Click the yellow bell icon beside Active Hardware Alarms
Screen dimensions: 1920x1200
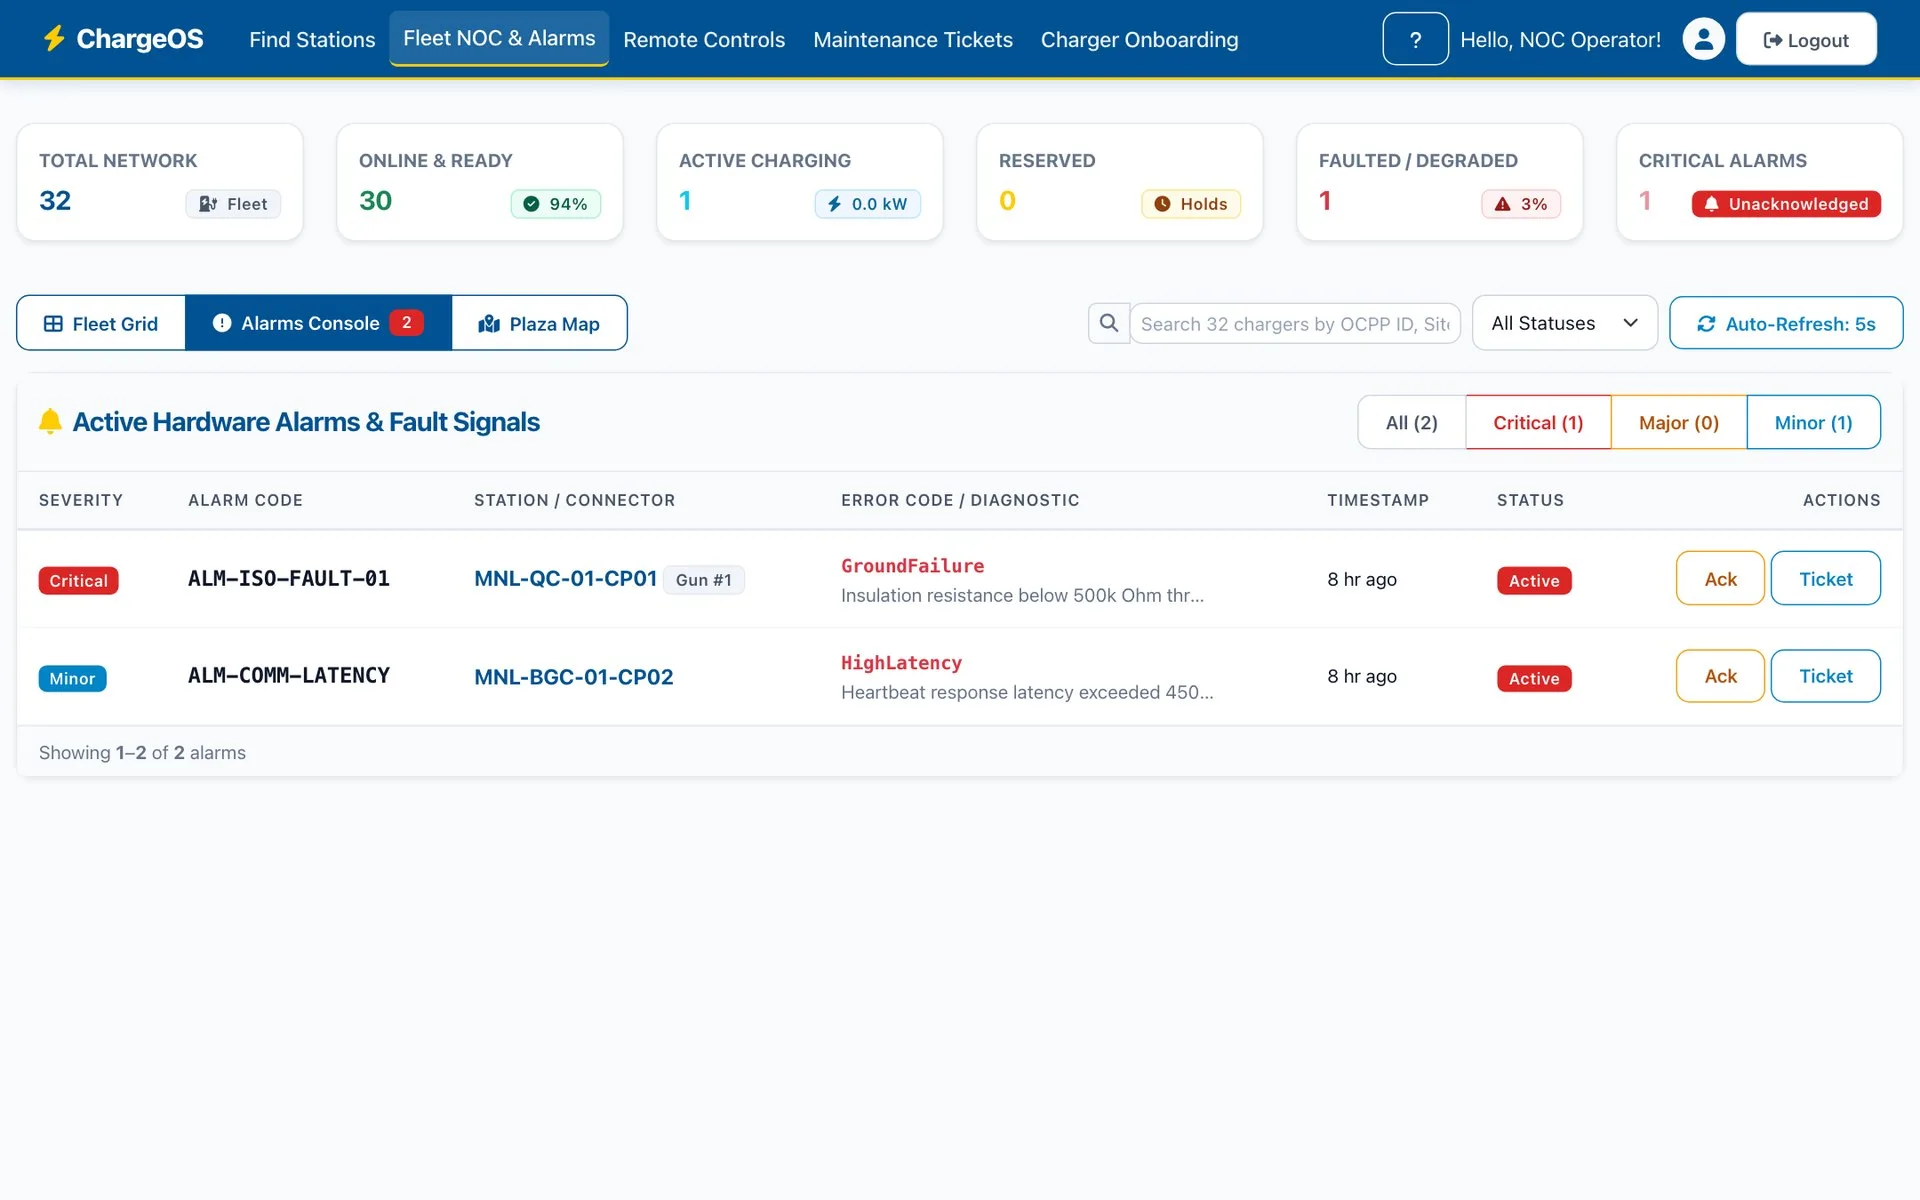(x=50, y=421)
